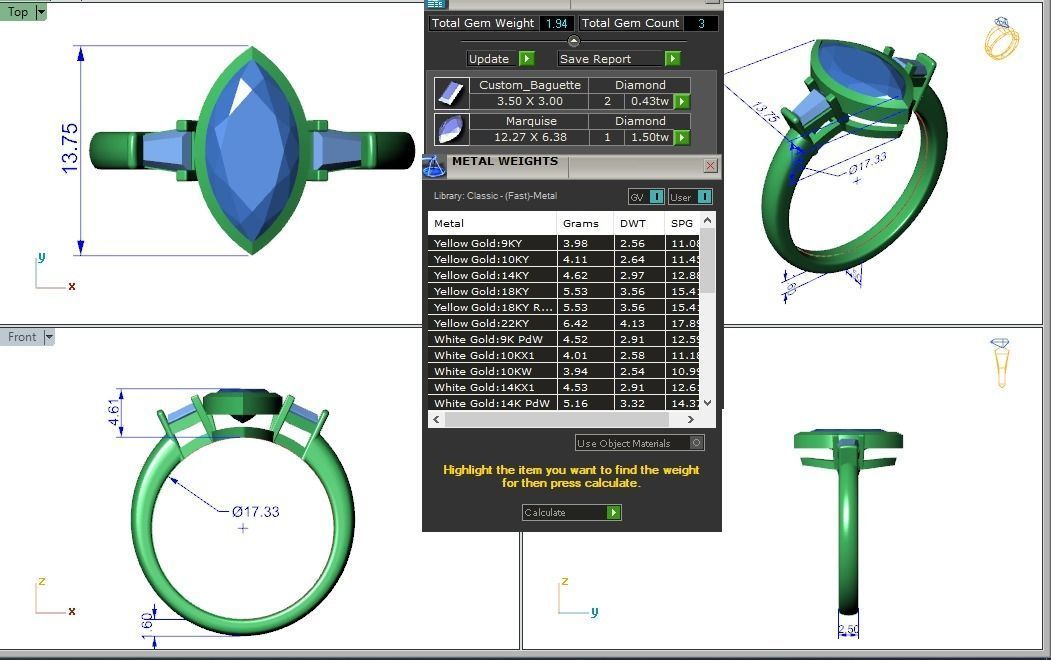Close the Metal Weights panel
Screen dimensions: 1051x660
[710, 166]
